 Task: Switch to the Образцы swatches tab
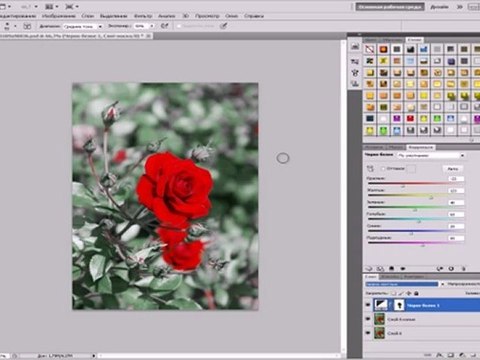coord(392,40)
